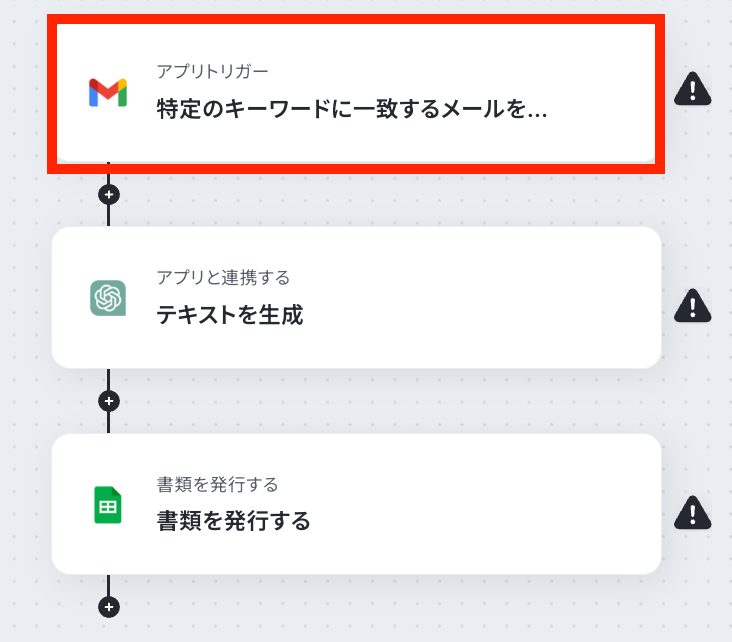
Task: Click the アプリトリガー label
Action: pos(212,71)
